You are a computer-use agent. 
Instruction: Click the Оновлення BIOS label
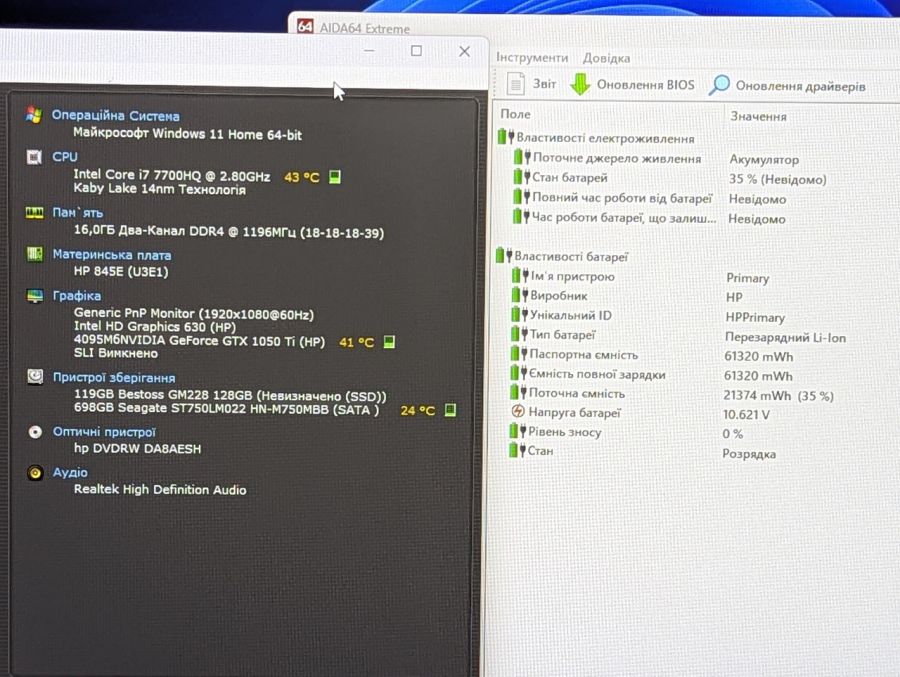pos(646,84)
